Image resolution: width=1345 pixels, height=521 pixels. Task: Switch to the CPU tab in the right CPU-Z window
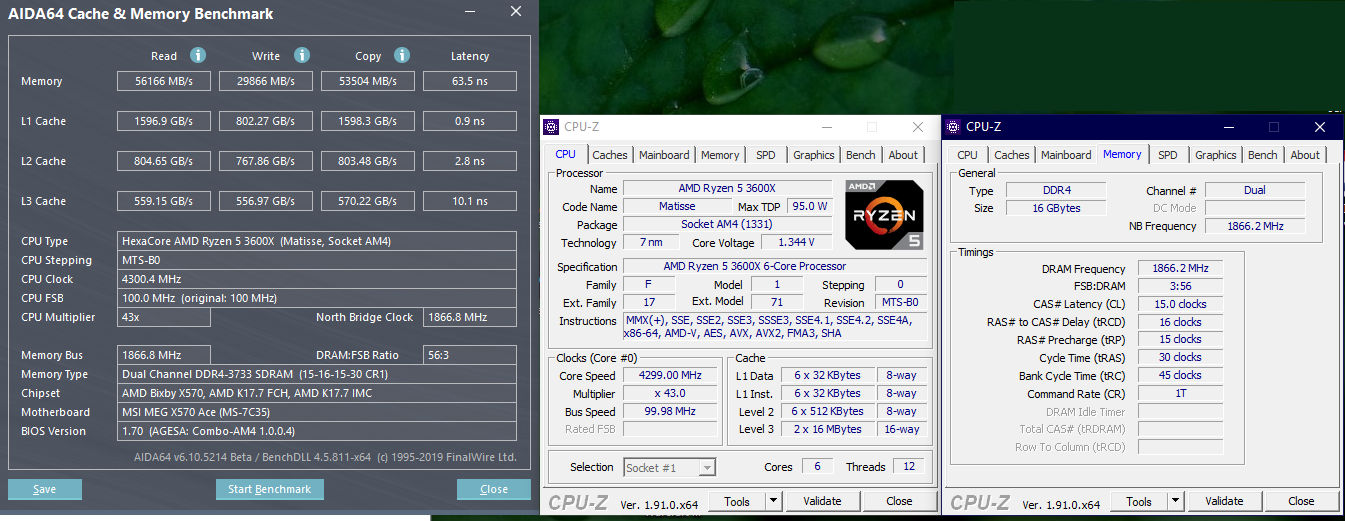tap(967, 155)
